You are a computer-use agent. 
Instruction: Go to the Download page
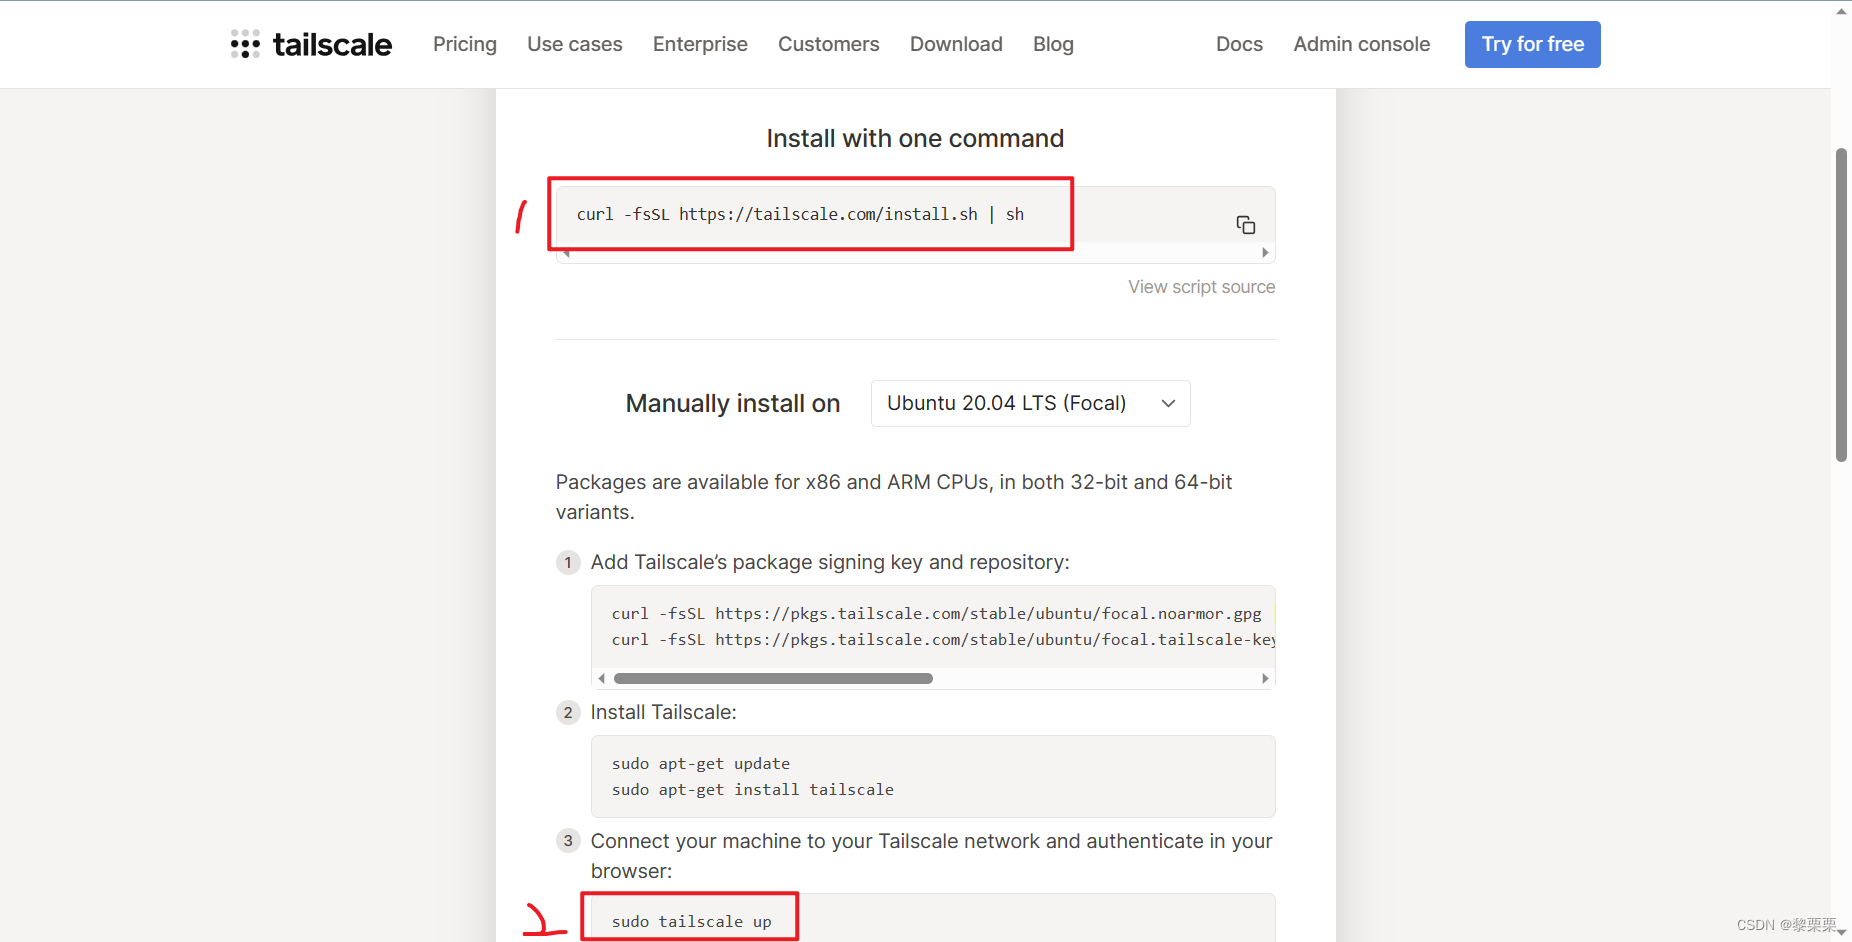click(x=956, y=44)
